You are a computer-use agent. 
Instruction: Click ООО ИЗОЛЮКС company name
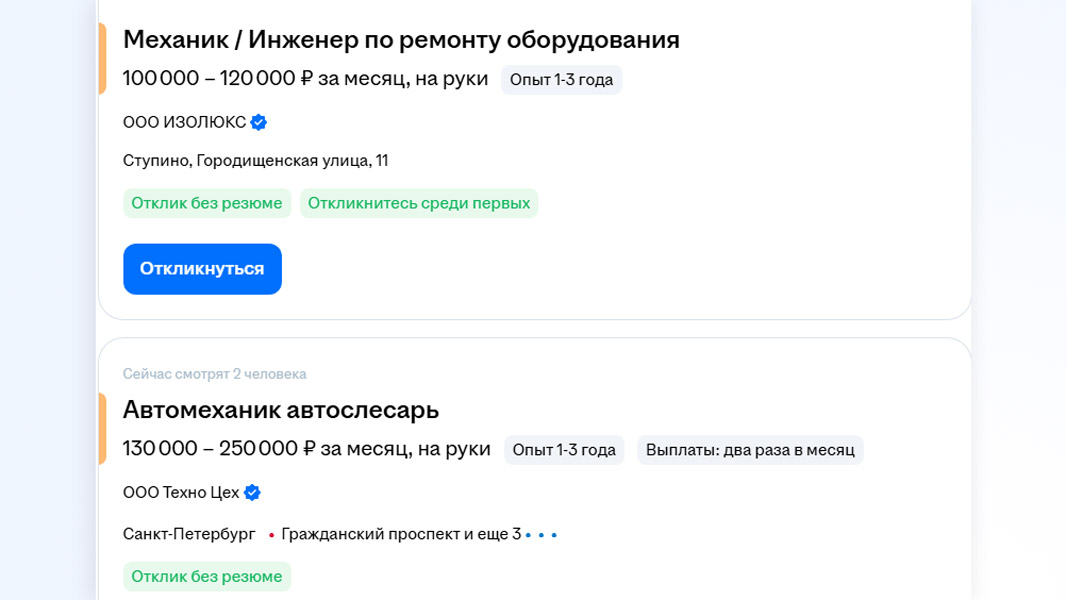point(184,122)
